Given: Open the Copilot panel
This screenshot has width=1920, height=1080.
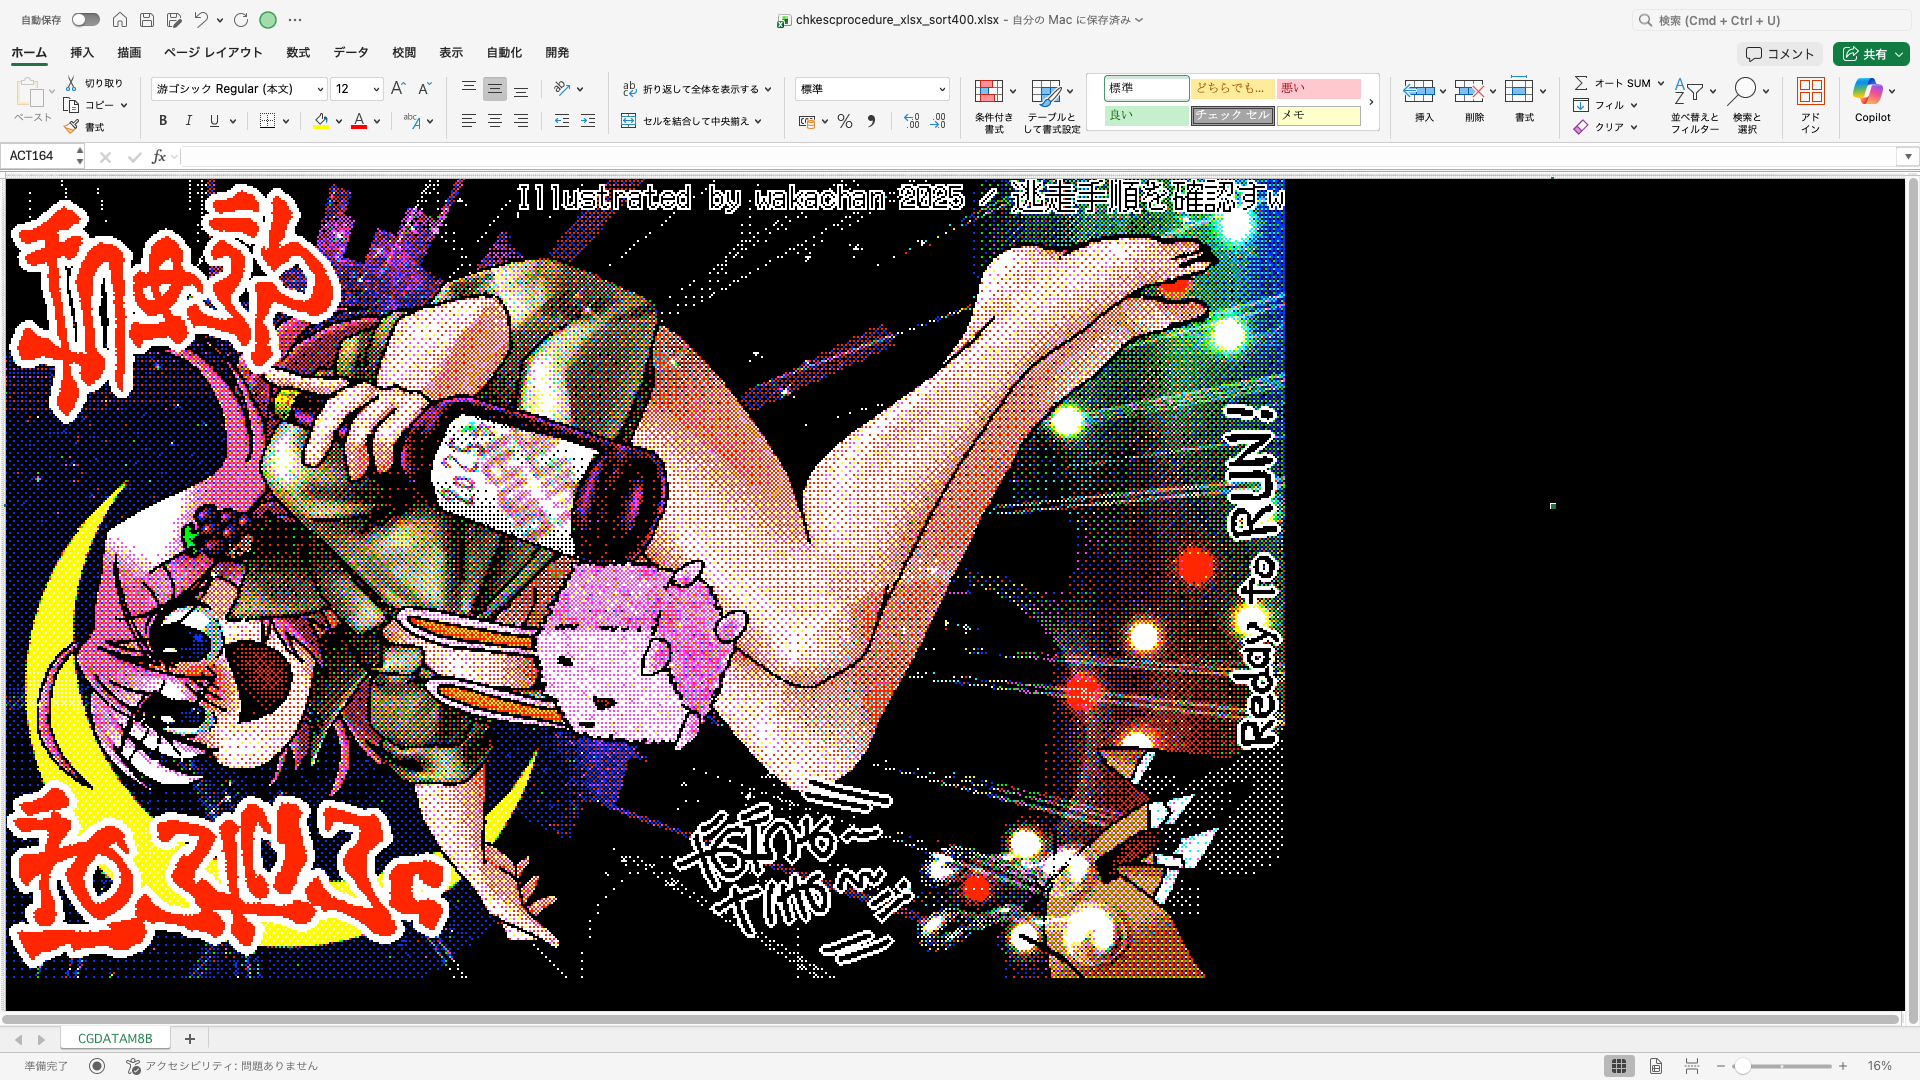Looking at the screenshot, I should [x=1872, y=99].
